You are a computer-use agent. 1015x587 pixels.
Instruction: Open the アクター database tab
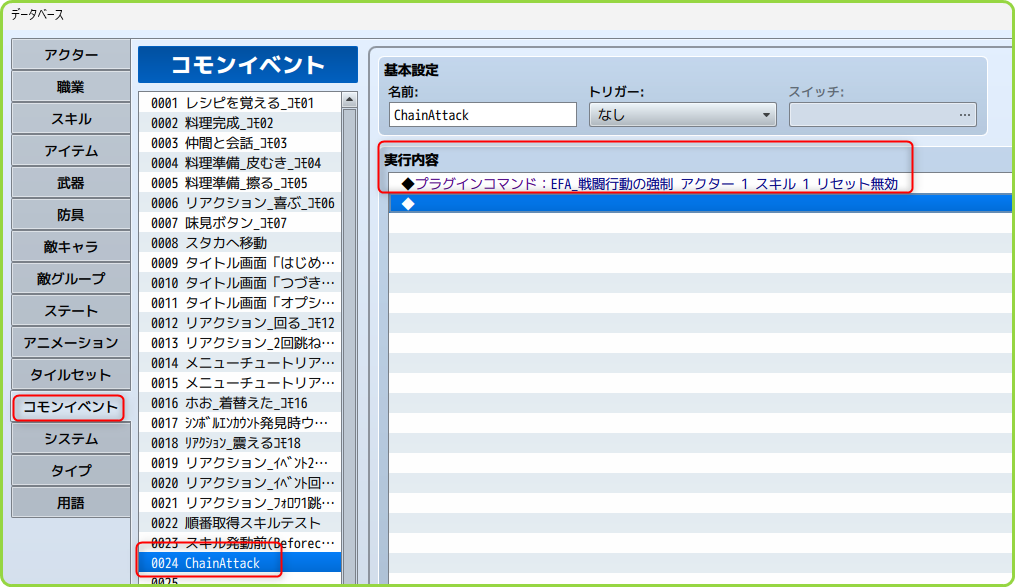point(71,55)
